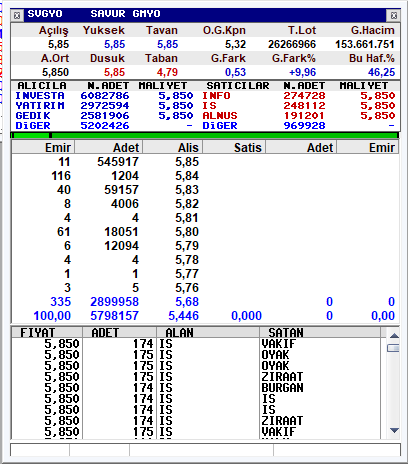408x464 pixels.
Task: Select the bid price 5,78
Action: pyautogui.click(x=187, y=260)
